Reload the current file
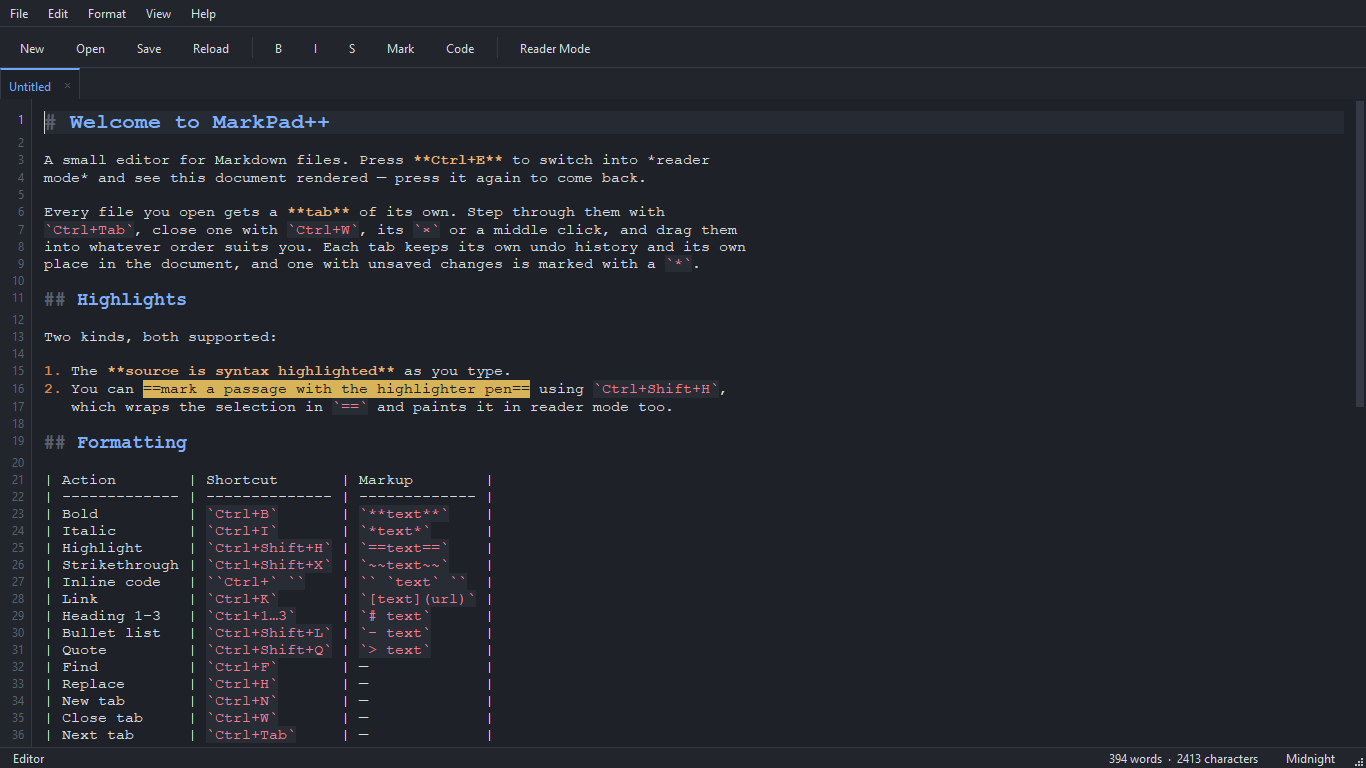 [211, 49]
